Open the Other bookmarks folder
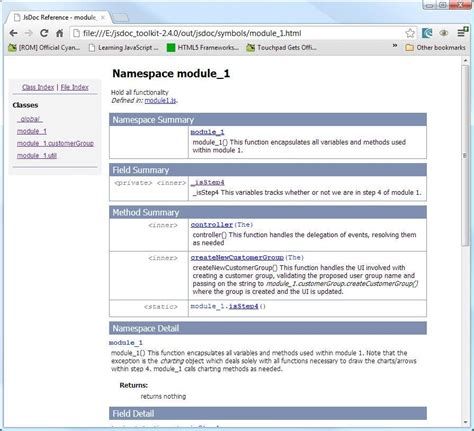This screenshot has width=474, height=431. [435, 48]
